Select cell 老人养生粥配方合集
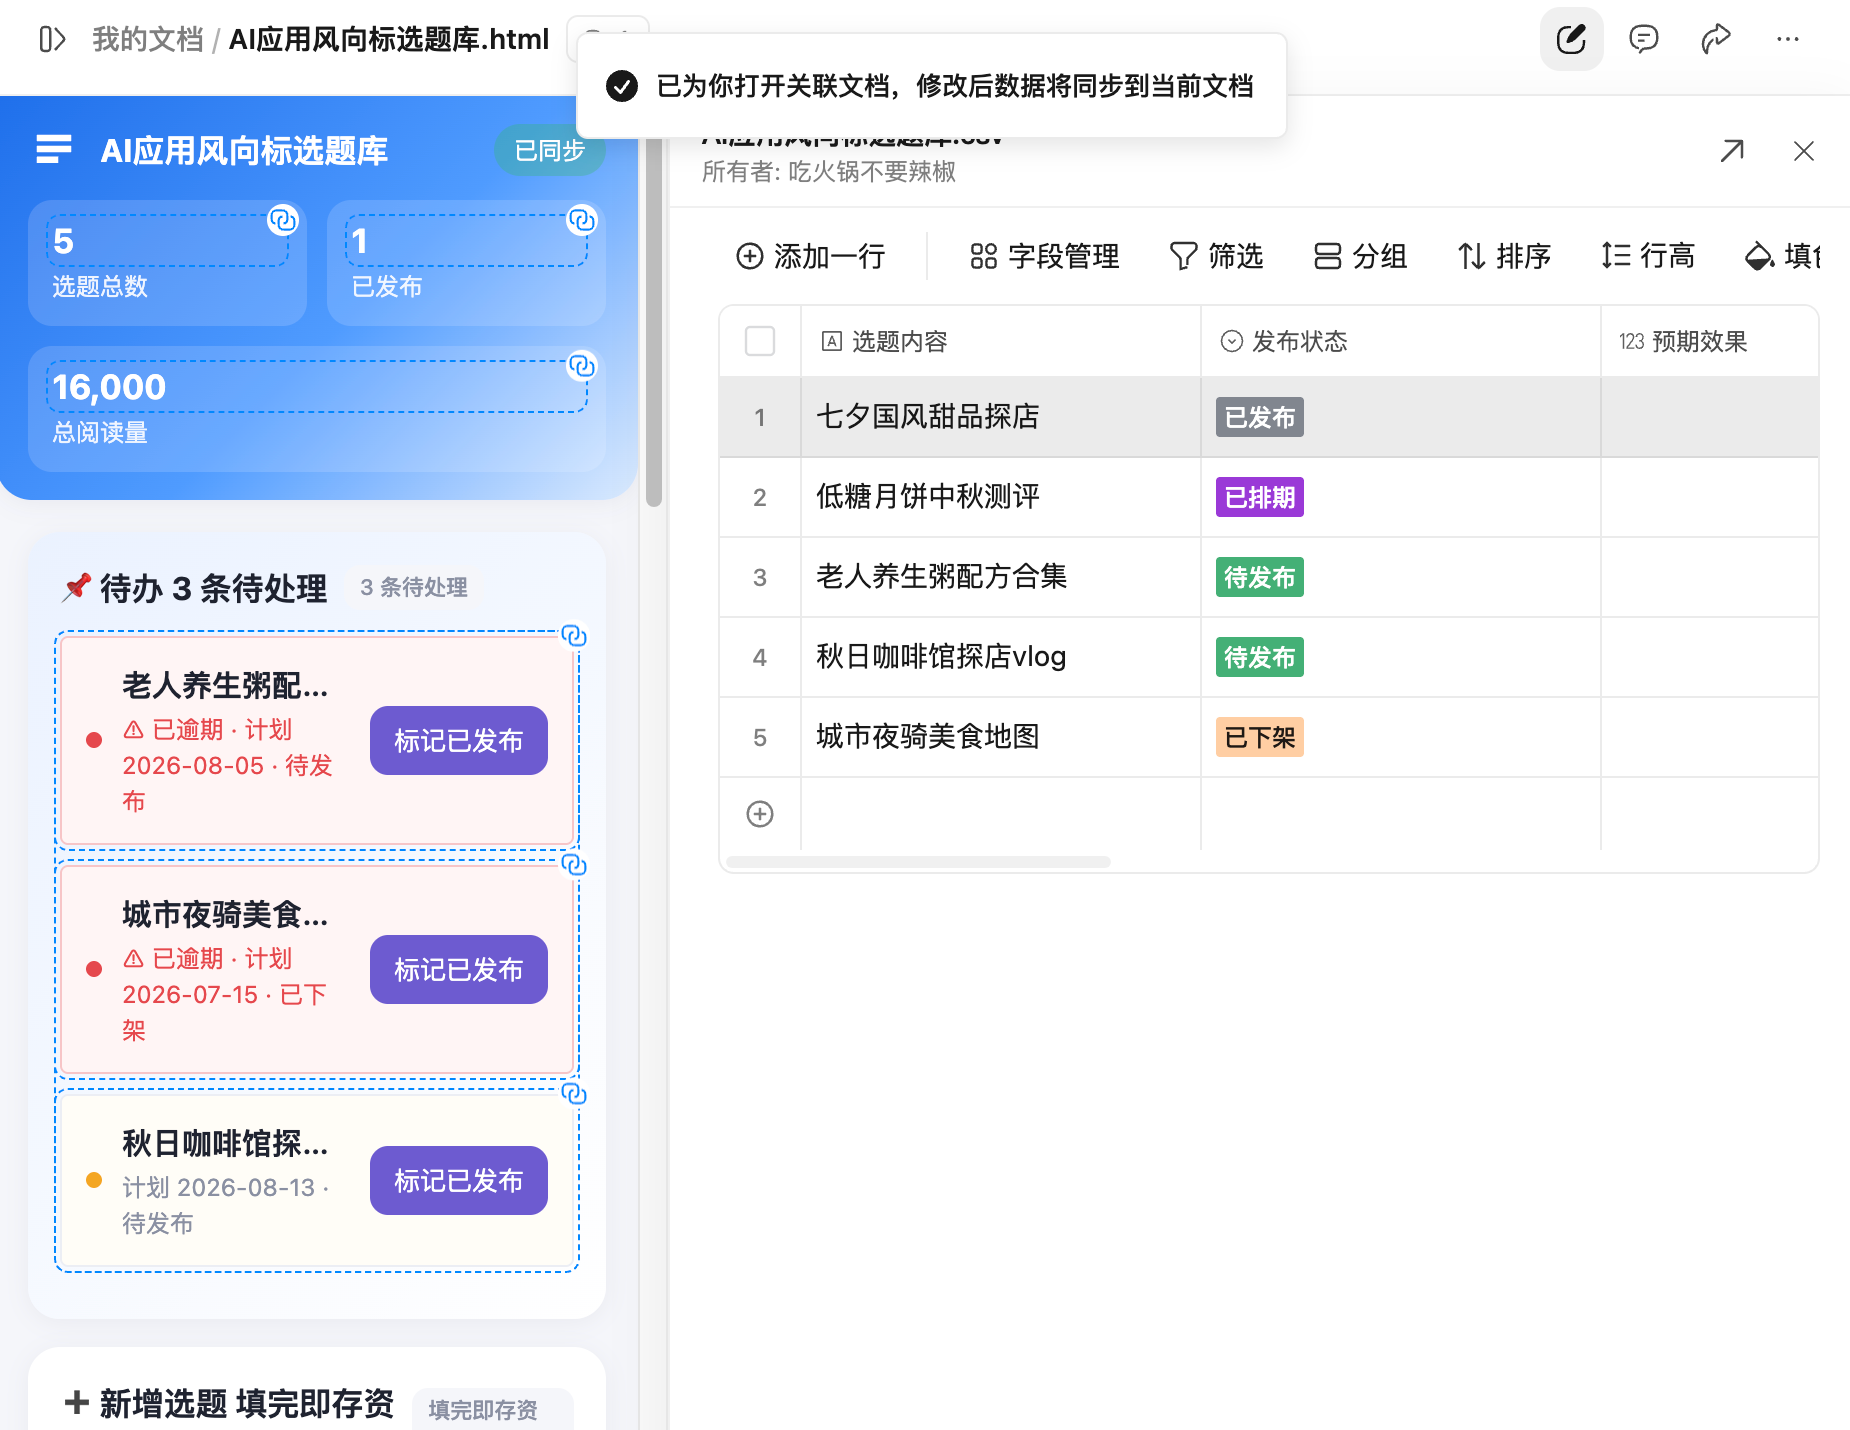The width and height of the screenshot is (1850, 1430). point(1001,577)
